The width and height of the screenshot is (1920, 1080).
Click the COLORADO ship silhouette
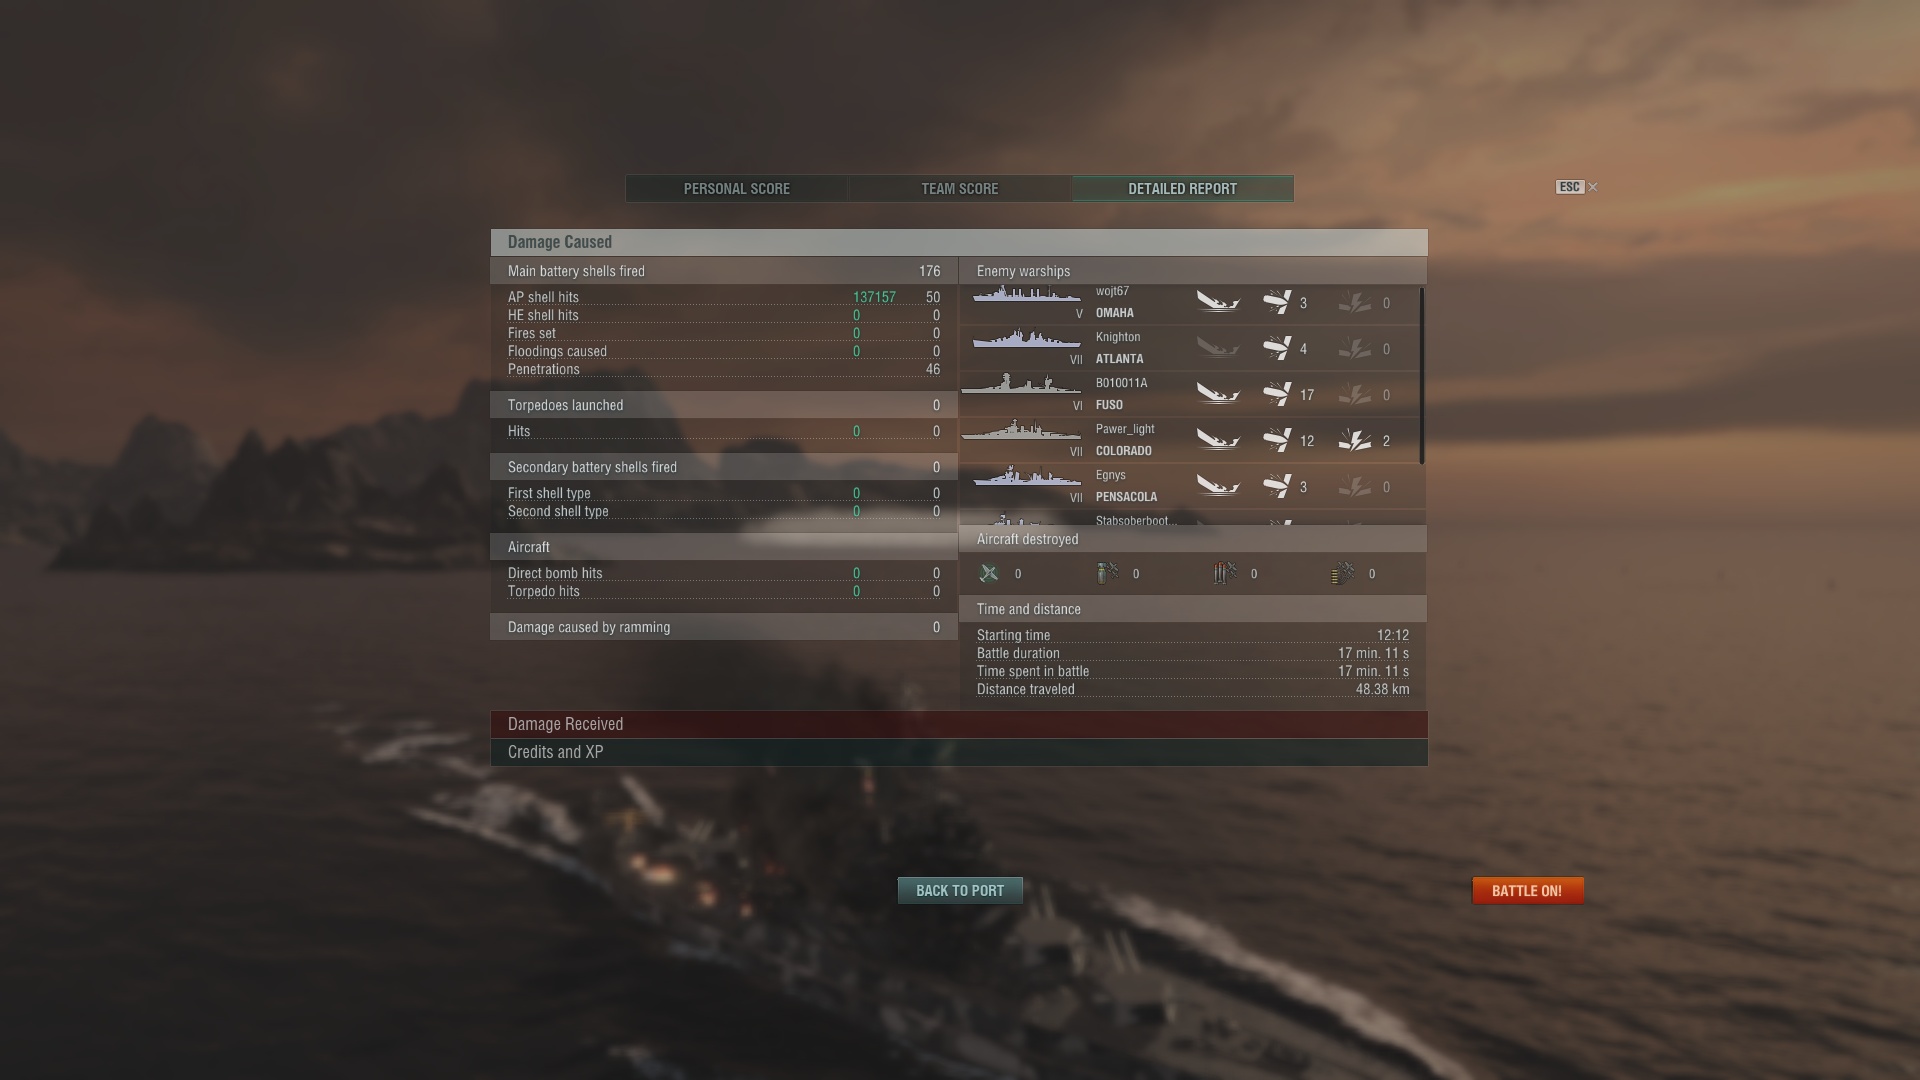tap(1021, 430)
